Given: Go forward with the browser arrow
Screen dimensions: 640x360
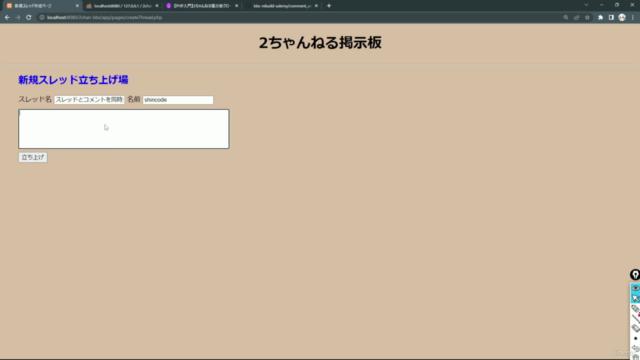Looking at the screenshot, I should (18, 18).
